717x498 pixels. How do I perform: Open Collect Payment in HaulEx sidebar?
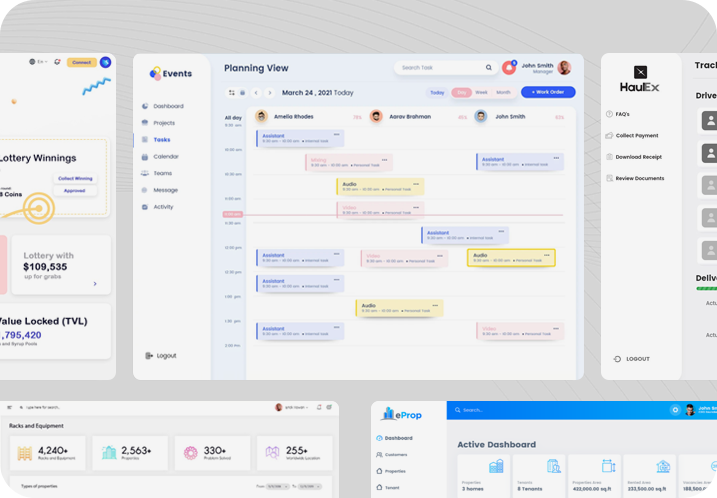click(x=632, y=135)
